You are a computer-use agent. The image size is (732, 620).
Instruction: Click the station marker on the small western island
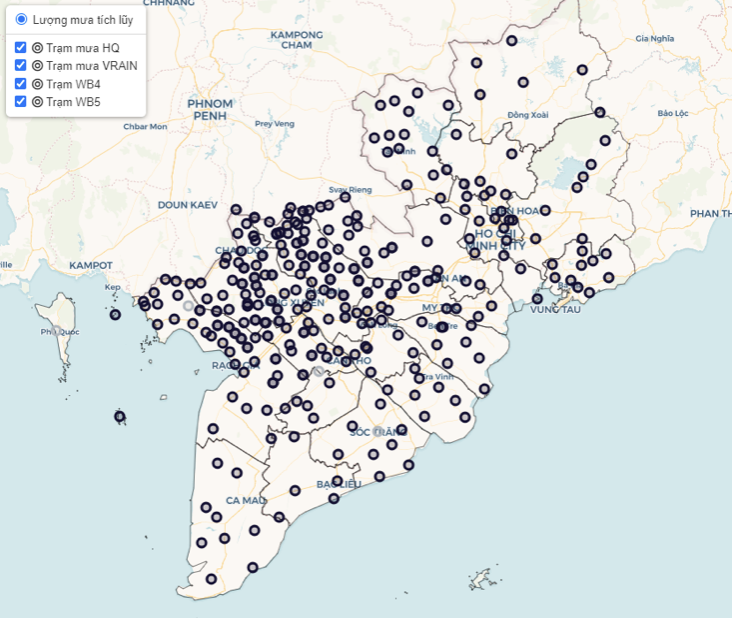pyautogui.click(x=120, y=416)
